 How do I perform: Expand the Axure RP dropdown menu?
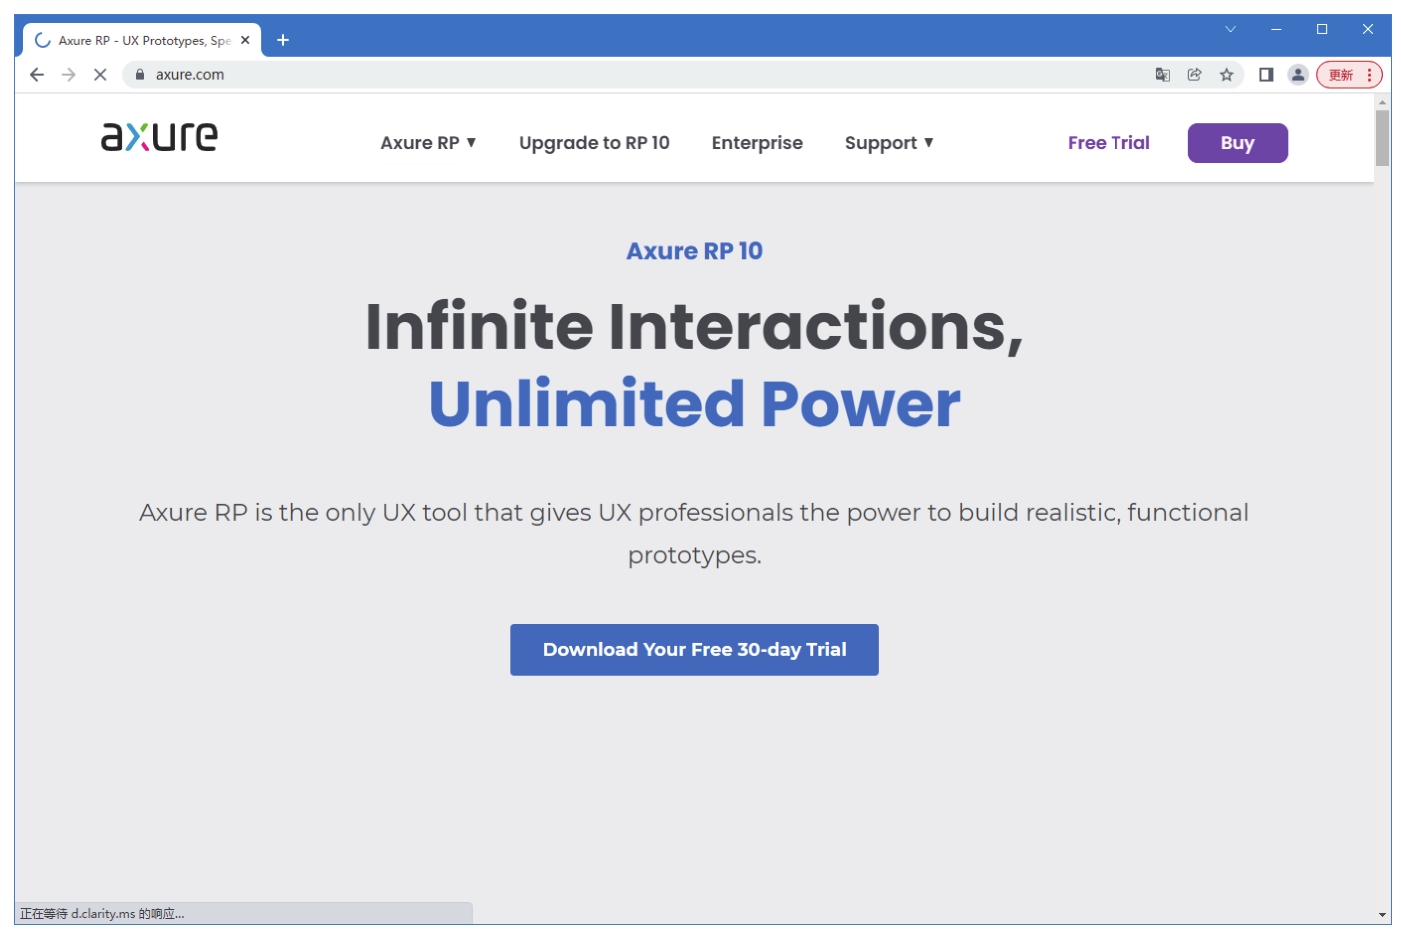tap(428, 143)
